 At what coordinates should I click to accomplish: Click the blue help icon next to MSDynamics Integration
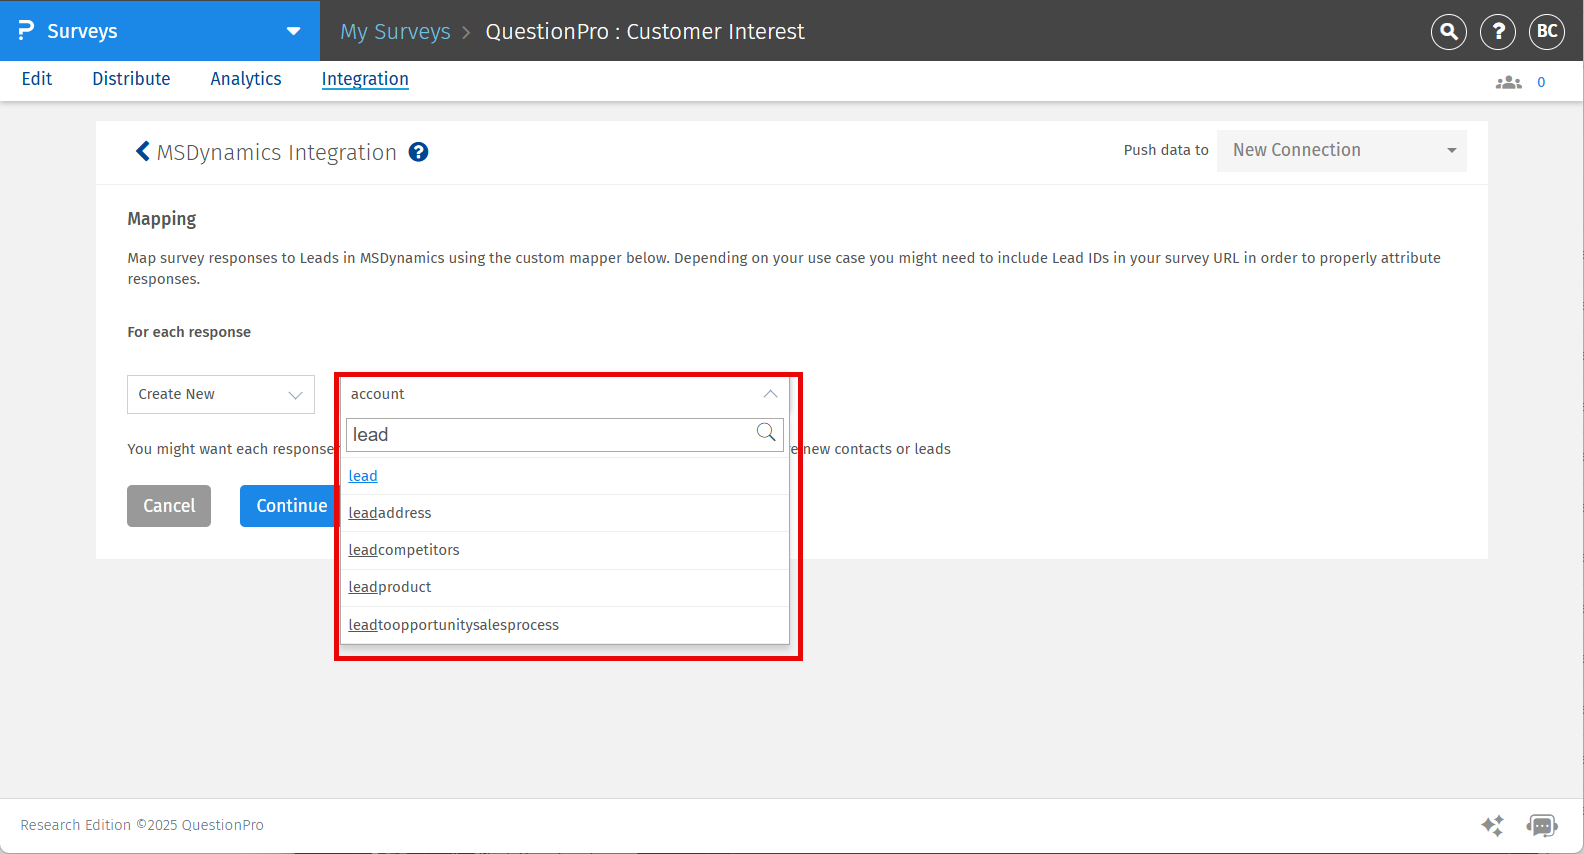coord(419,152)
